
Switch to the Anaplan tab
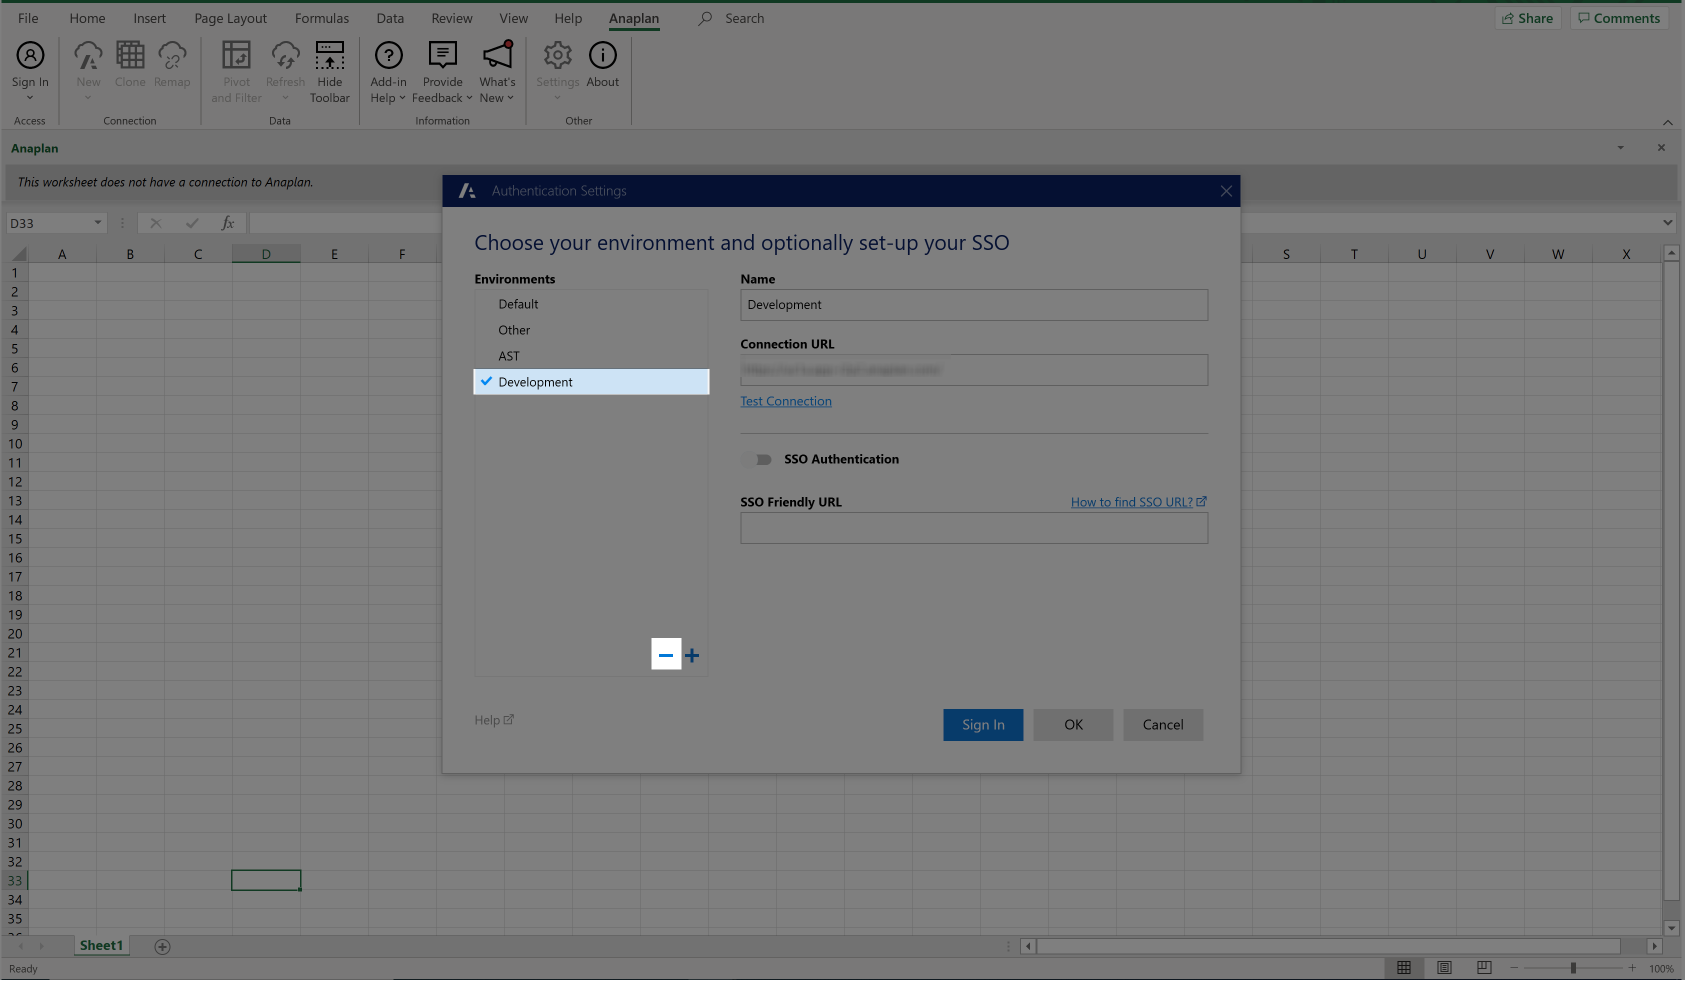[x=634, y=18]
